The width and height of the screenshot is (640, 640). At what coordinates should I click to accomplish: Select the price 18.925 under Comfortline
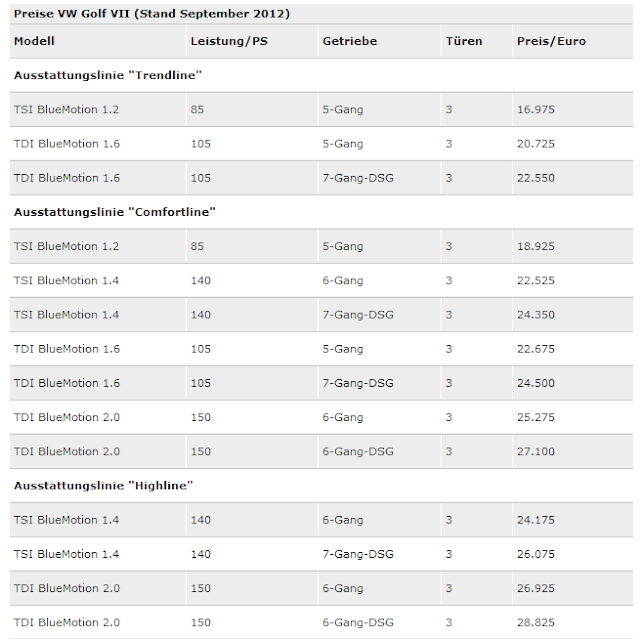pyautogui.click(x=536, y=246)
